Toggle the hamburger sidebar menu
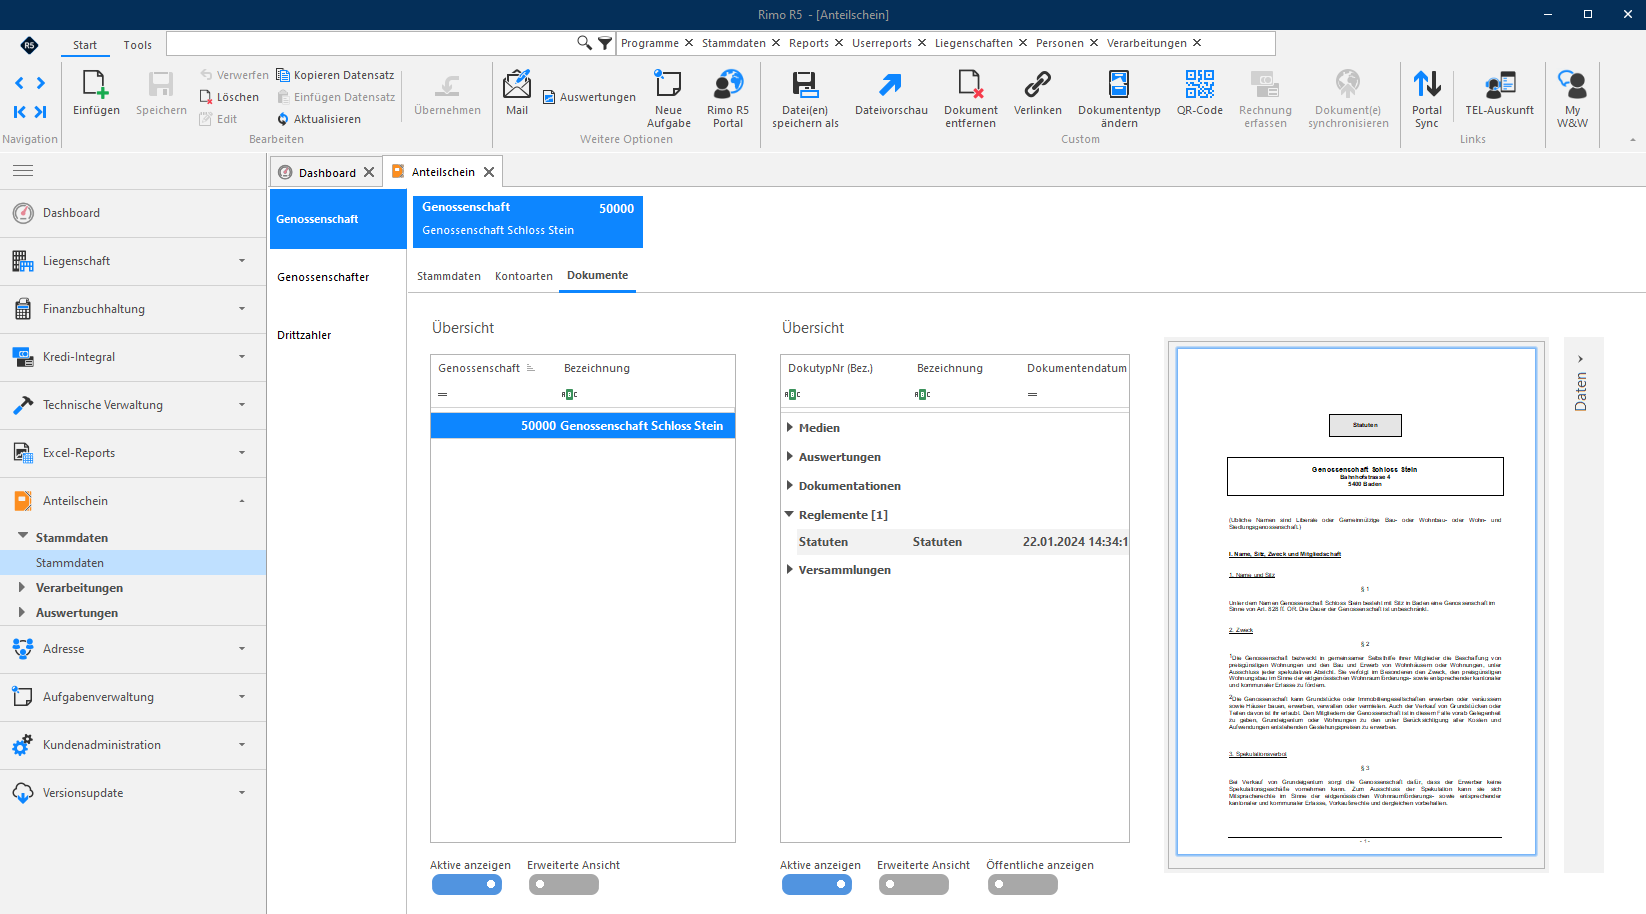This screenshot has height=914, width=1646. click(x=23, y=171)
